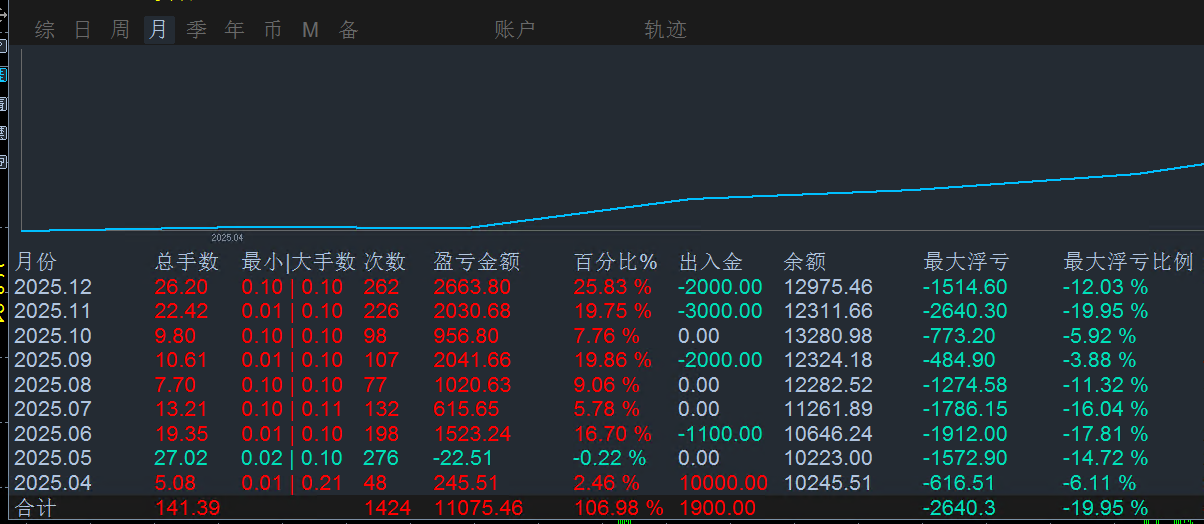Click total lots 141.39 in 合计 row
The width and height of the screenshot is (1204, 524).
tap(188, 508)
